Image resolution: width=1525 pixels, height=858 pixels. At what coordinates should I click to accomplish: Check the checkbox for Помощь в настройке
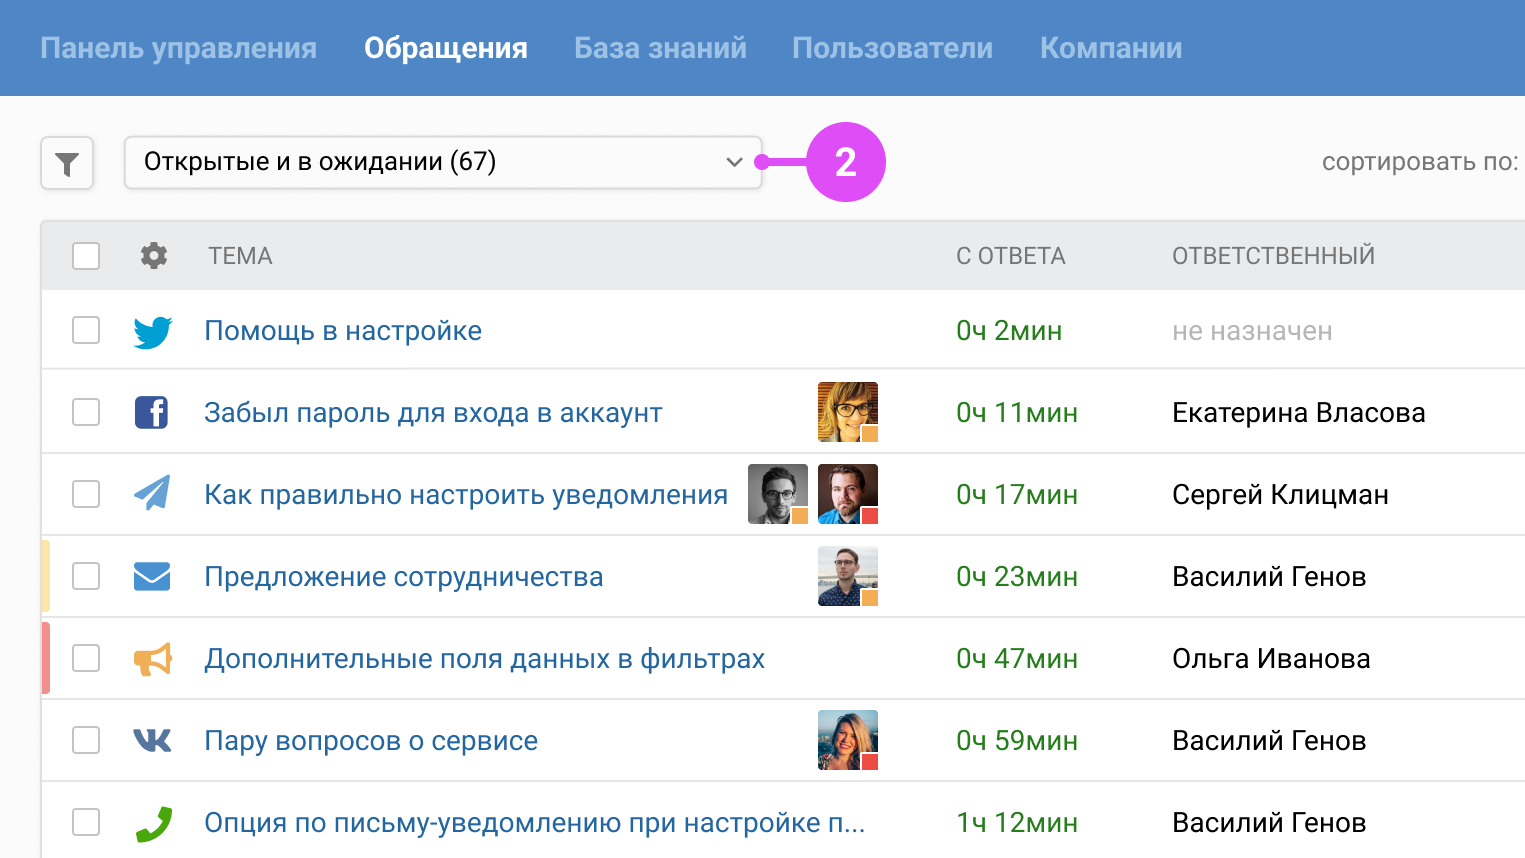tap(86, 330)
